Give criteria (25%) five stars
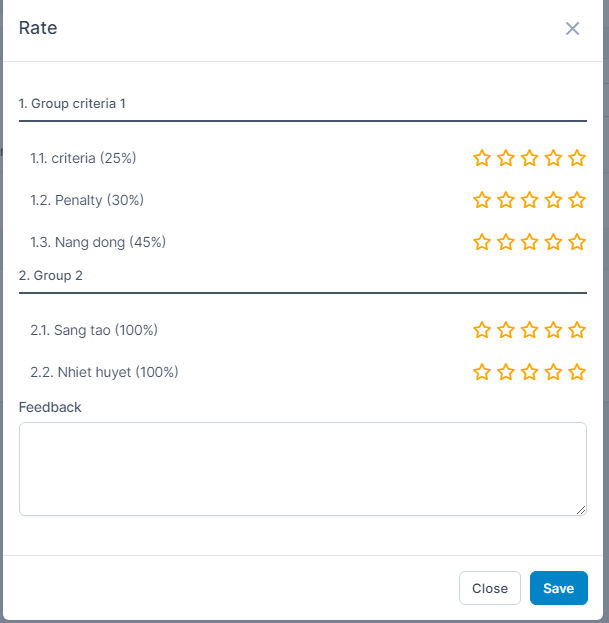The height and width of the screenshot is (623, 609). pos(577,158)
